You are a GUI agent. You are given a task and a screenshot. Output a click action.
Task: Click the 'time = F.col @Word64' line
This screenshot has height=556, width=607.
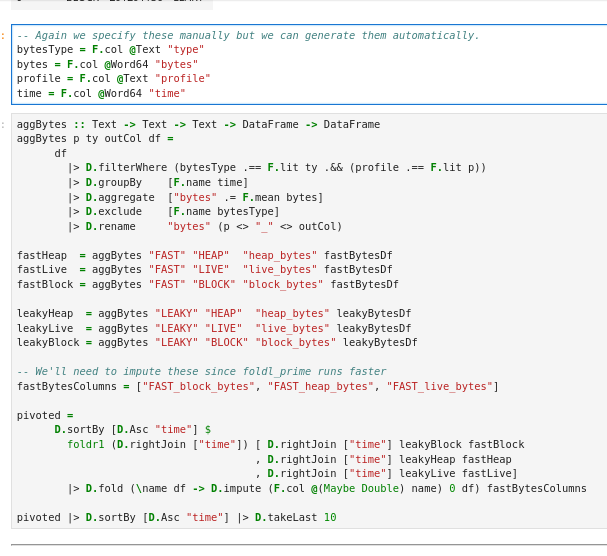(x=101, y=93)
